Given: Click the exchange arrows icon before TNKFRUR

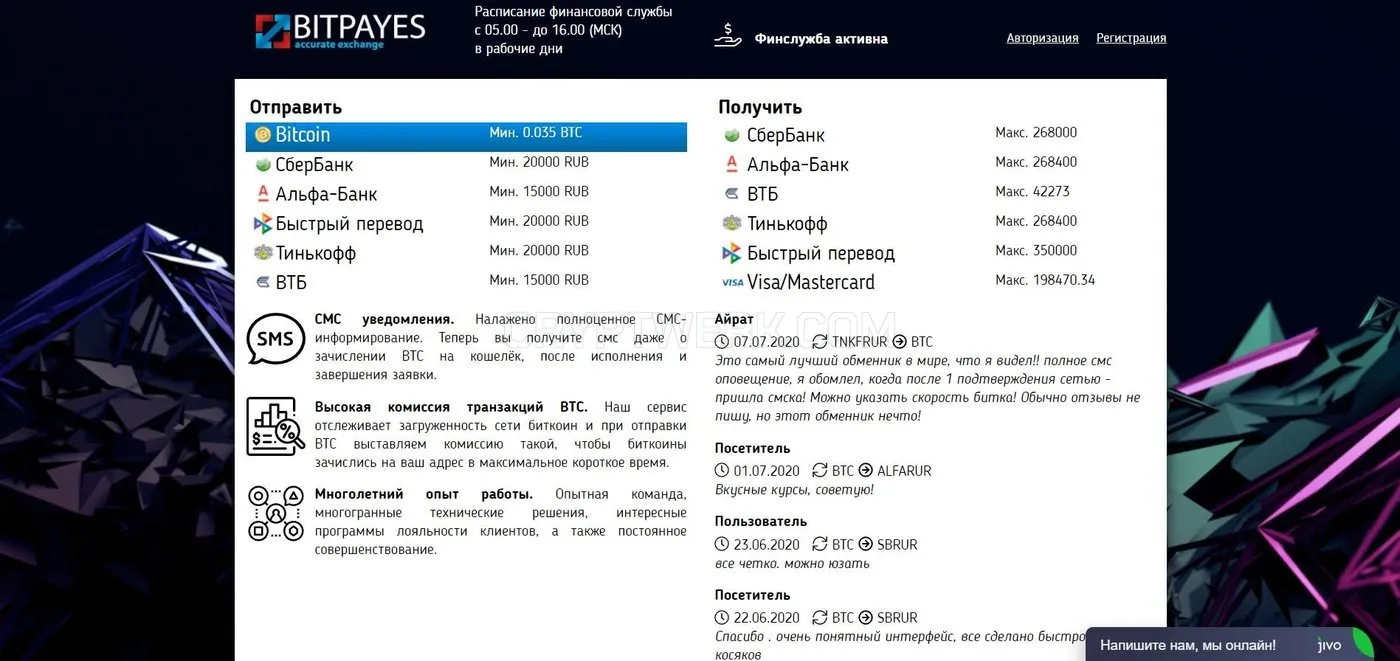Looking at the screenshot, I should coord(820,342).
